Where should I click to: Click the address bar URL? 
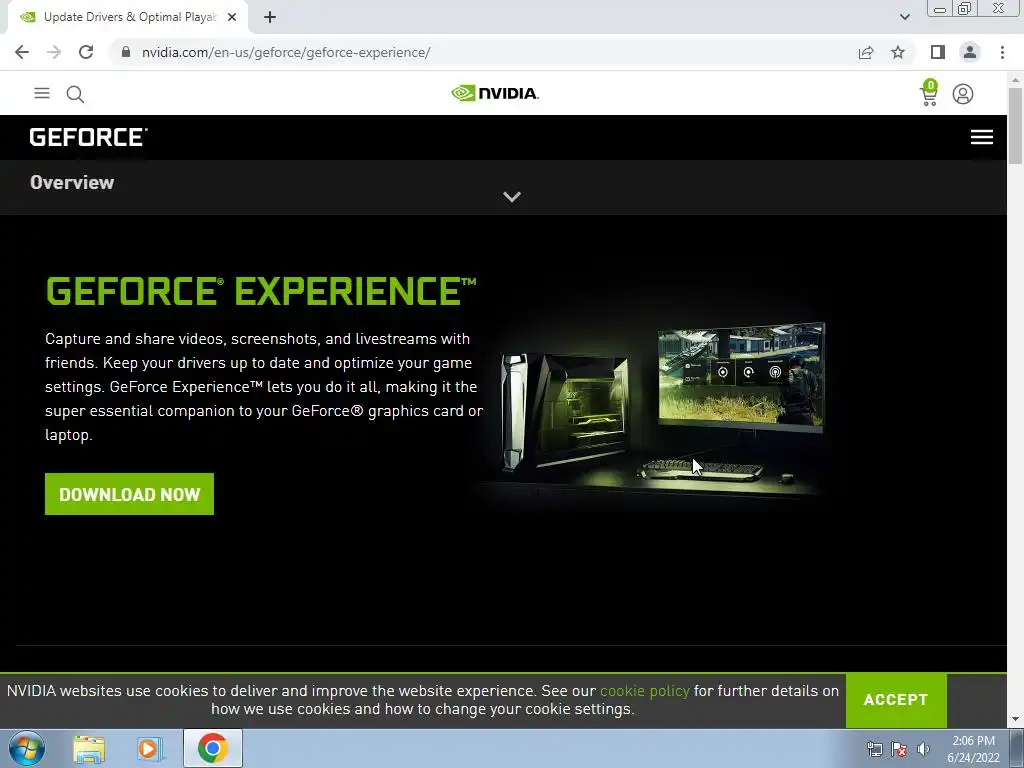286,52
